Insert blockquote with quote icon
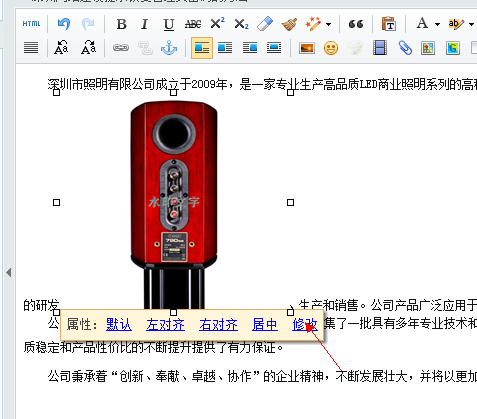 (x=355, y=24)
